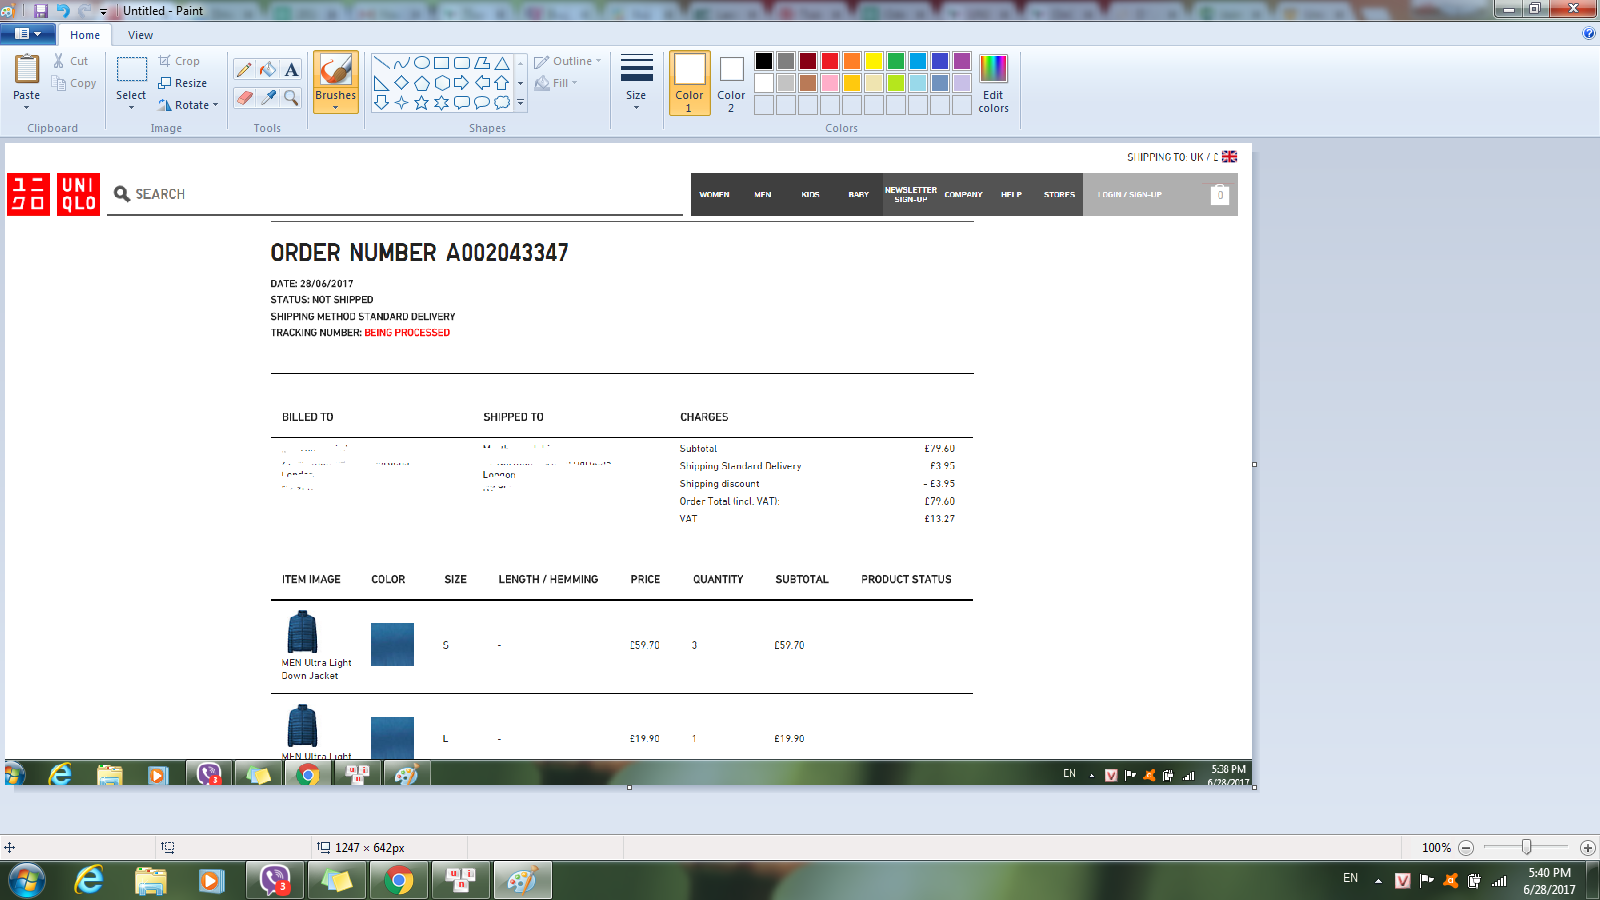Select the Fill with color bucket tool
This screenshot has width=1600, height=900.
coord(268,69)
